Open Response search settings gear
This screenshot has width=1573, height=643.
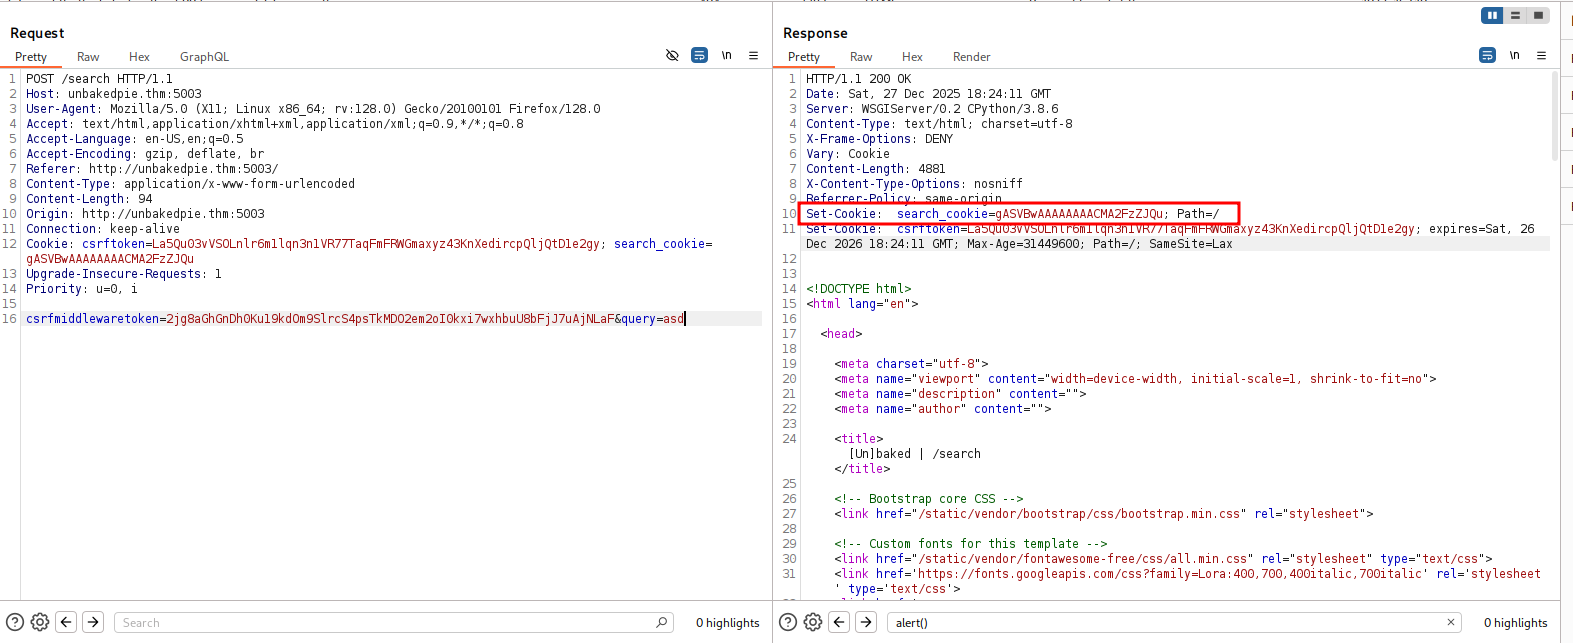coord(813,622)
